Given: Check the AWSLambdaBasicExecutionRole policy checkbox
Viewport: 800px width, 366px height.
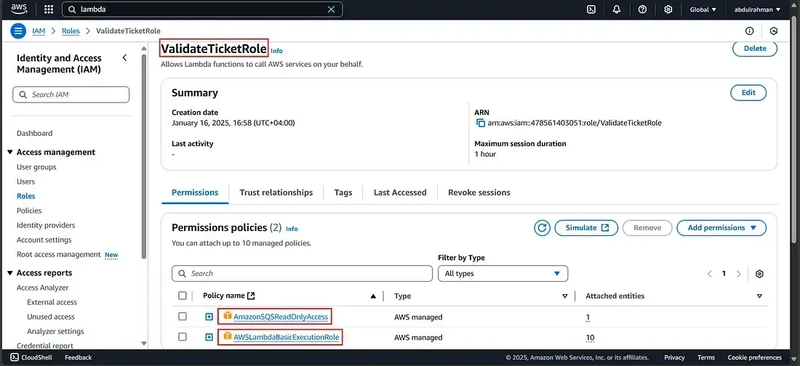Looking at the screenshot, I should pyautogui.click(x=182, y=337).
